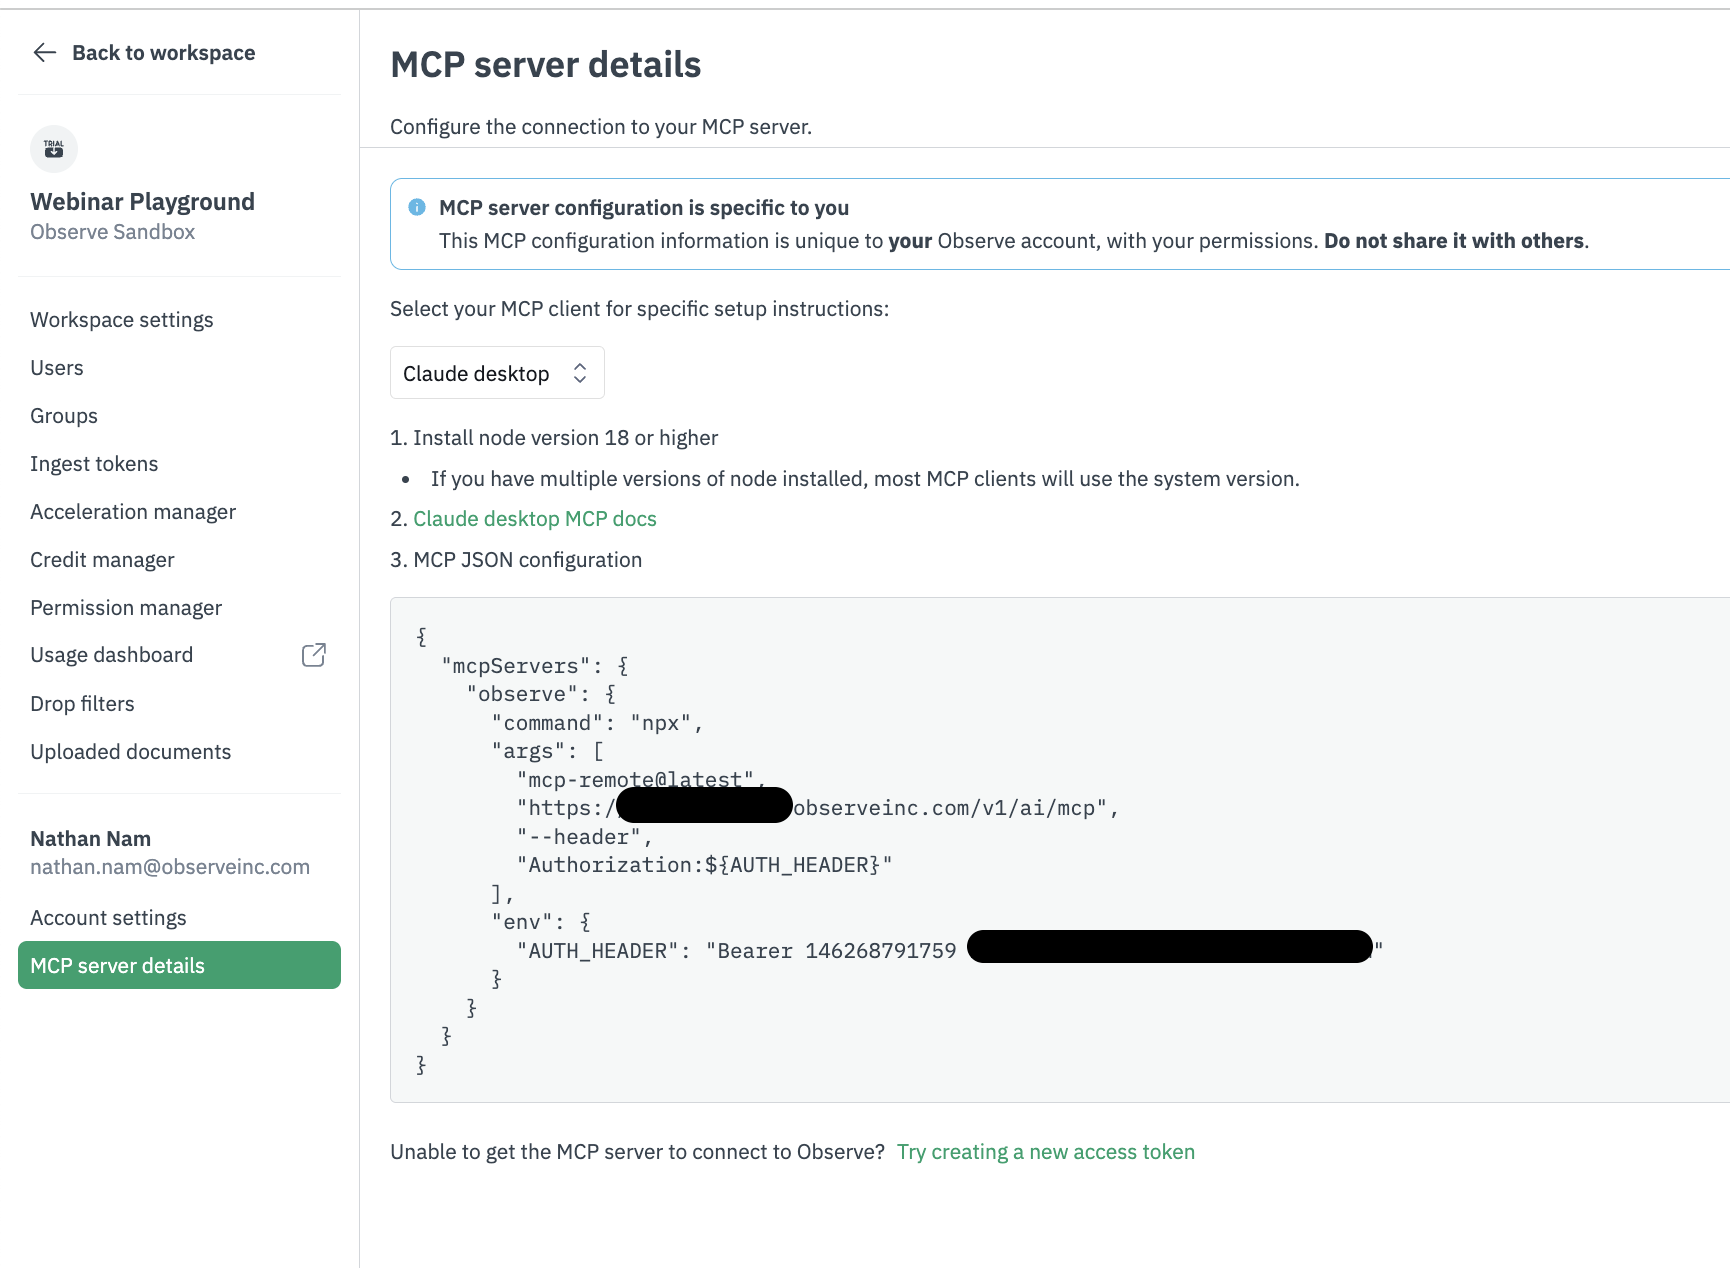
Task: Go to Uploaded documents
Action: coord(131,752)
